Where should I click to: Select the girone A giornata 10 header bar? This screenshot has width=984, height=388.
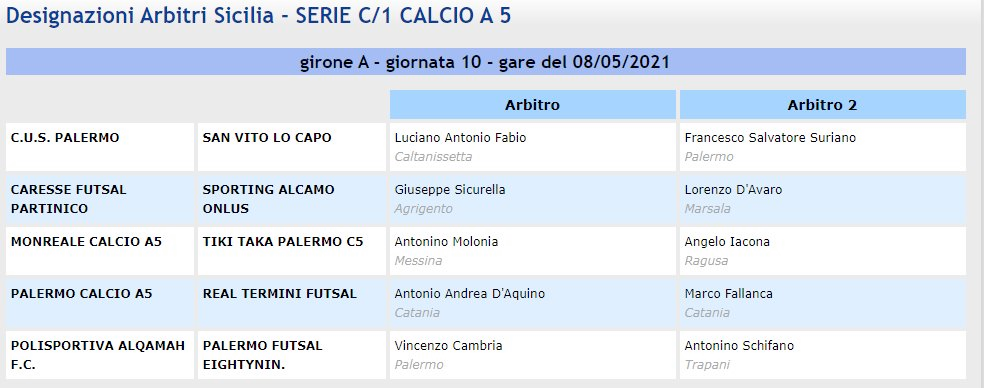click(486, 62)
